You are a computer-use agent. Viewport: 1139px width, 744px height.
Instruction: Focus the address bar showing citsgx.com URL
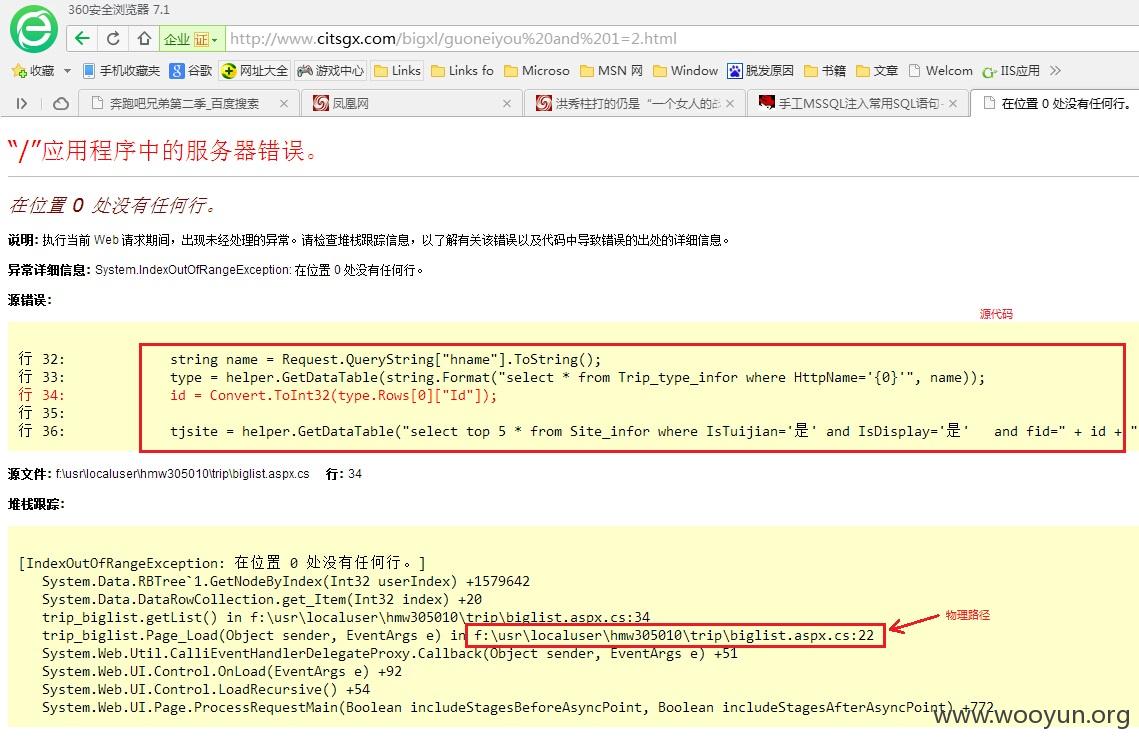(x=681, y=39)
